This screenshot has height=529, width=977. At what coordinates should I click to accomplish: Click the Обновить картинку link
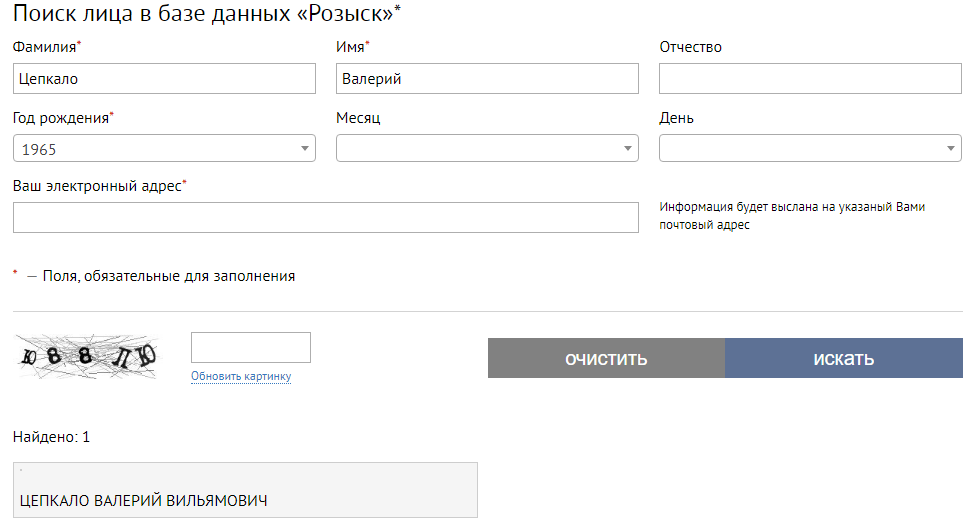(x=241, y=376)
